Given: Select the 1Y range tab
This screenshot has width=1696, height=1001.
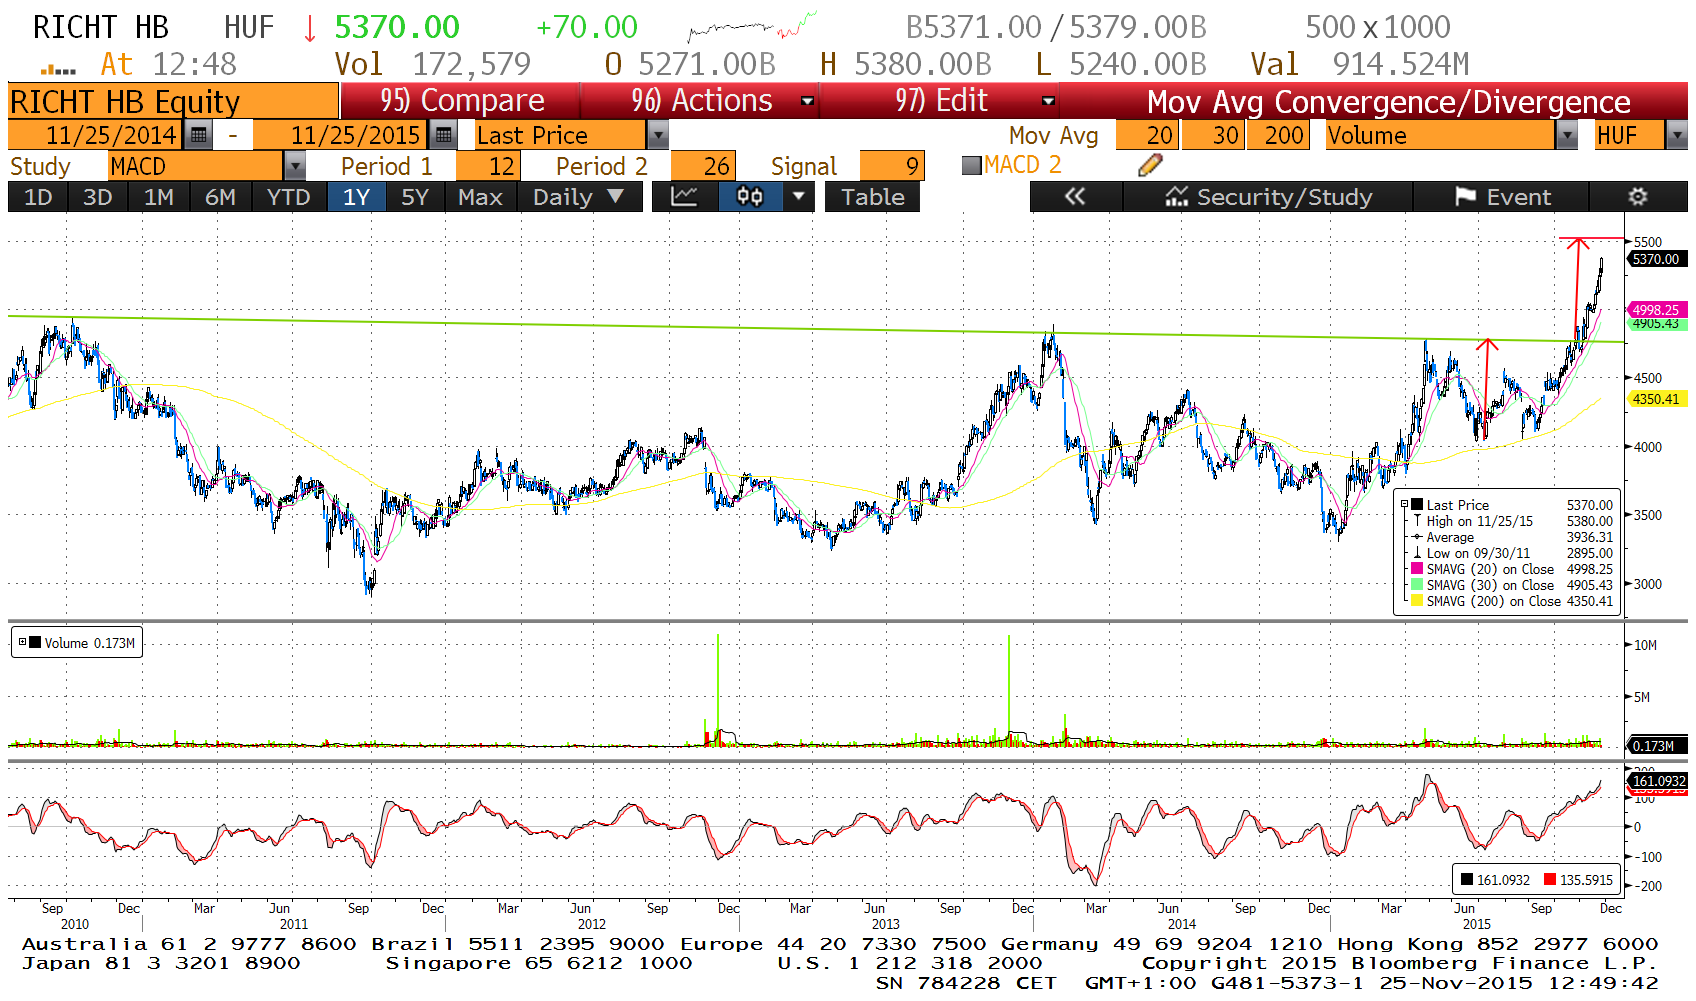Looking at the screenshot, I should point(356,197).
